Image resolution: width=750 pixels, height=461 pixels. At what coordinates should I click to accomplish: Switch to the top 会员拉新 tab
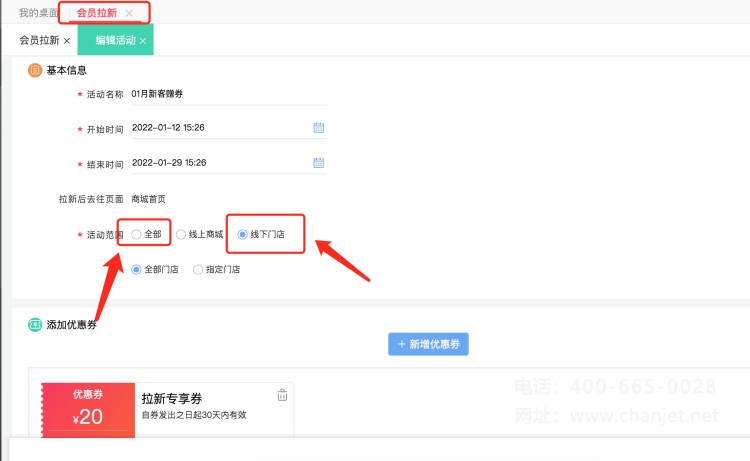tap(97, 13)
